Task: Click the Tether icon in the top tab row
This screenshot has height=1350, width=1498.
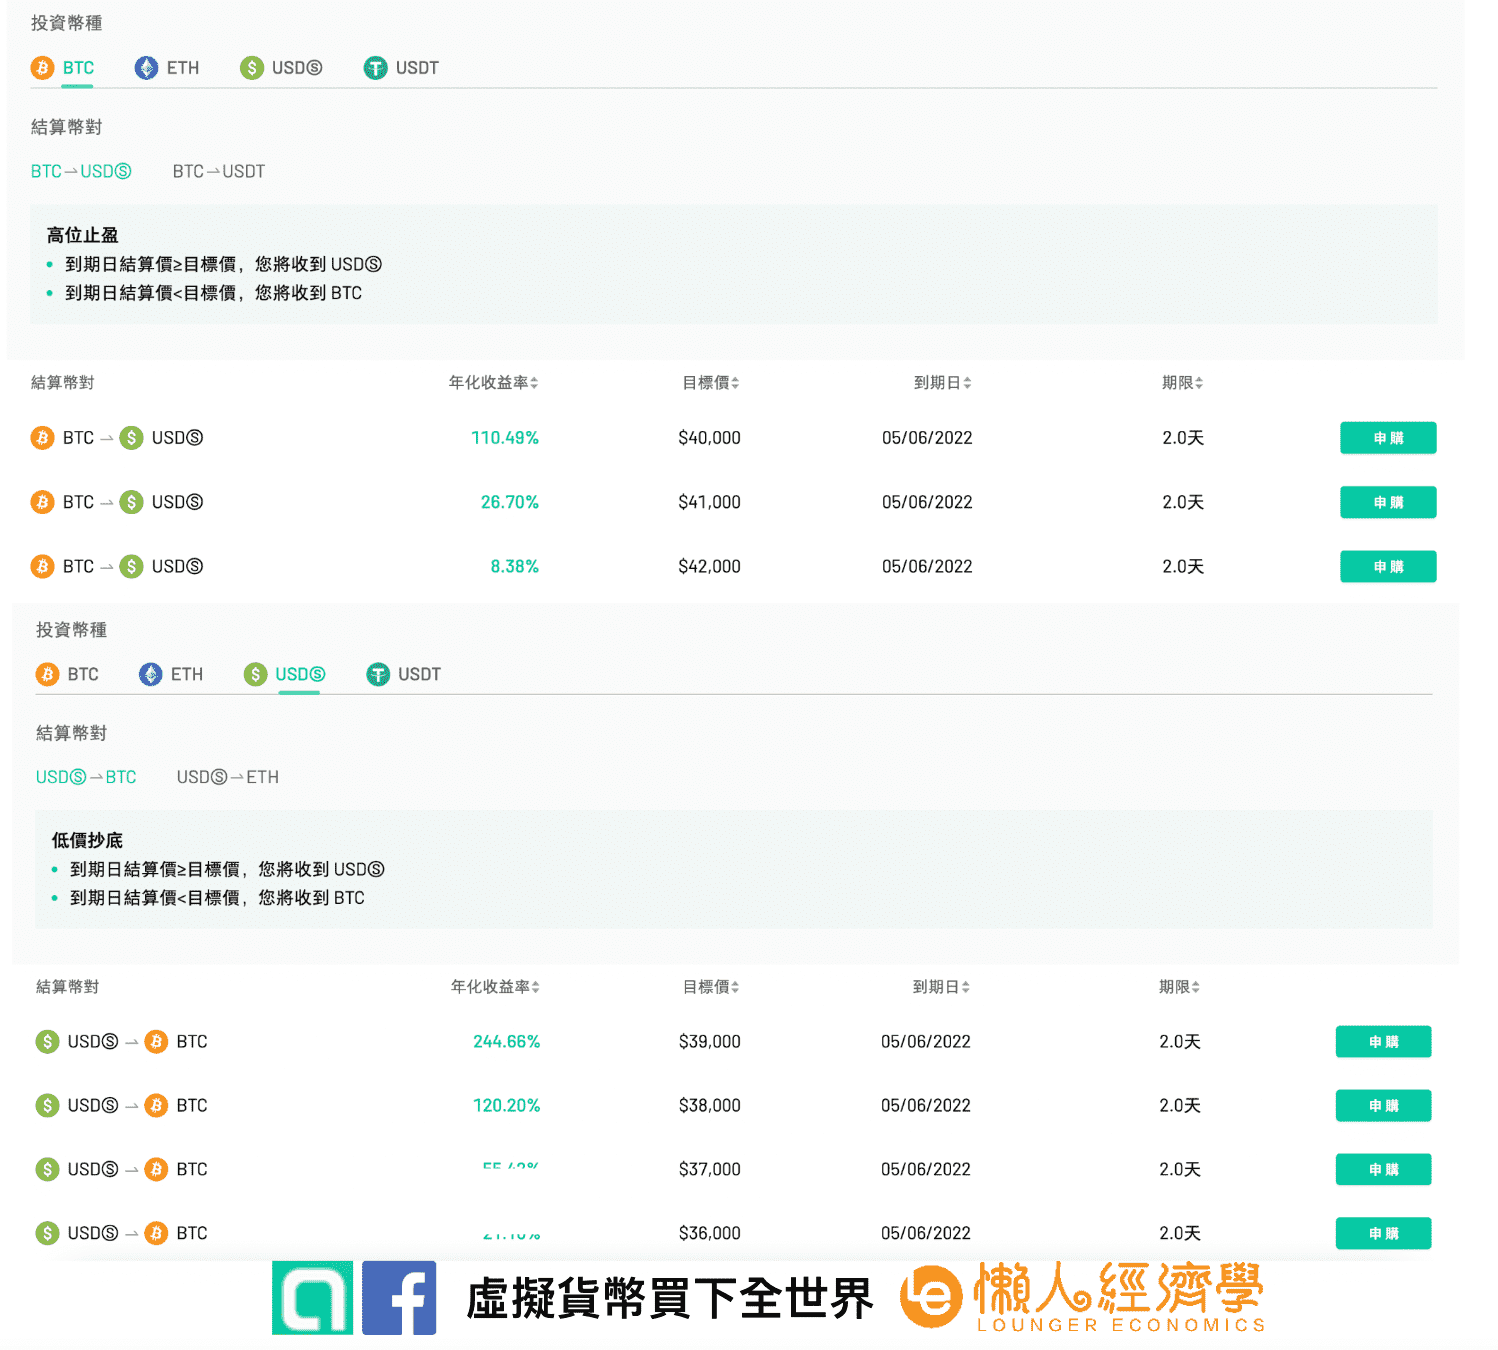Action: [x=375, y=68]
